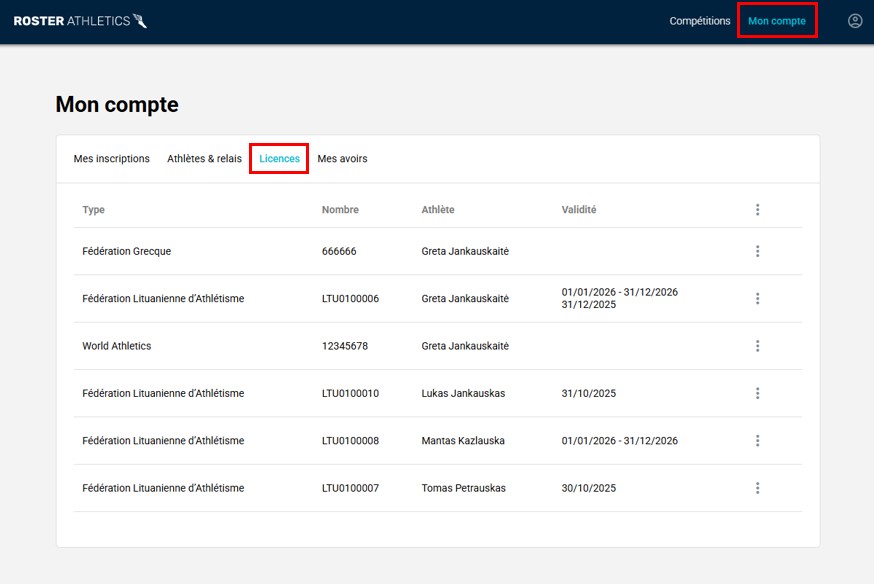Click validity range in the LTU0100008 row
Image resolution: width=874 pixels, height=584 pixels.
[x=619, y=441]
